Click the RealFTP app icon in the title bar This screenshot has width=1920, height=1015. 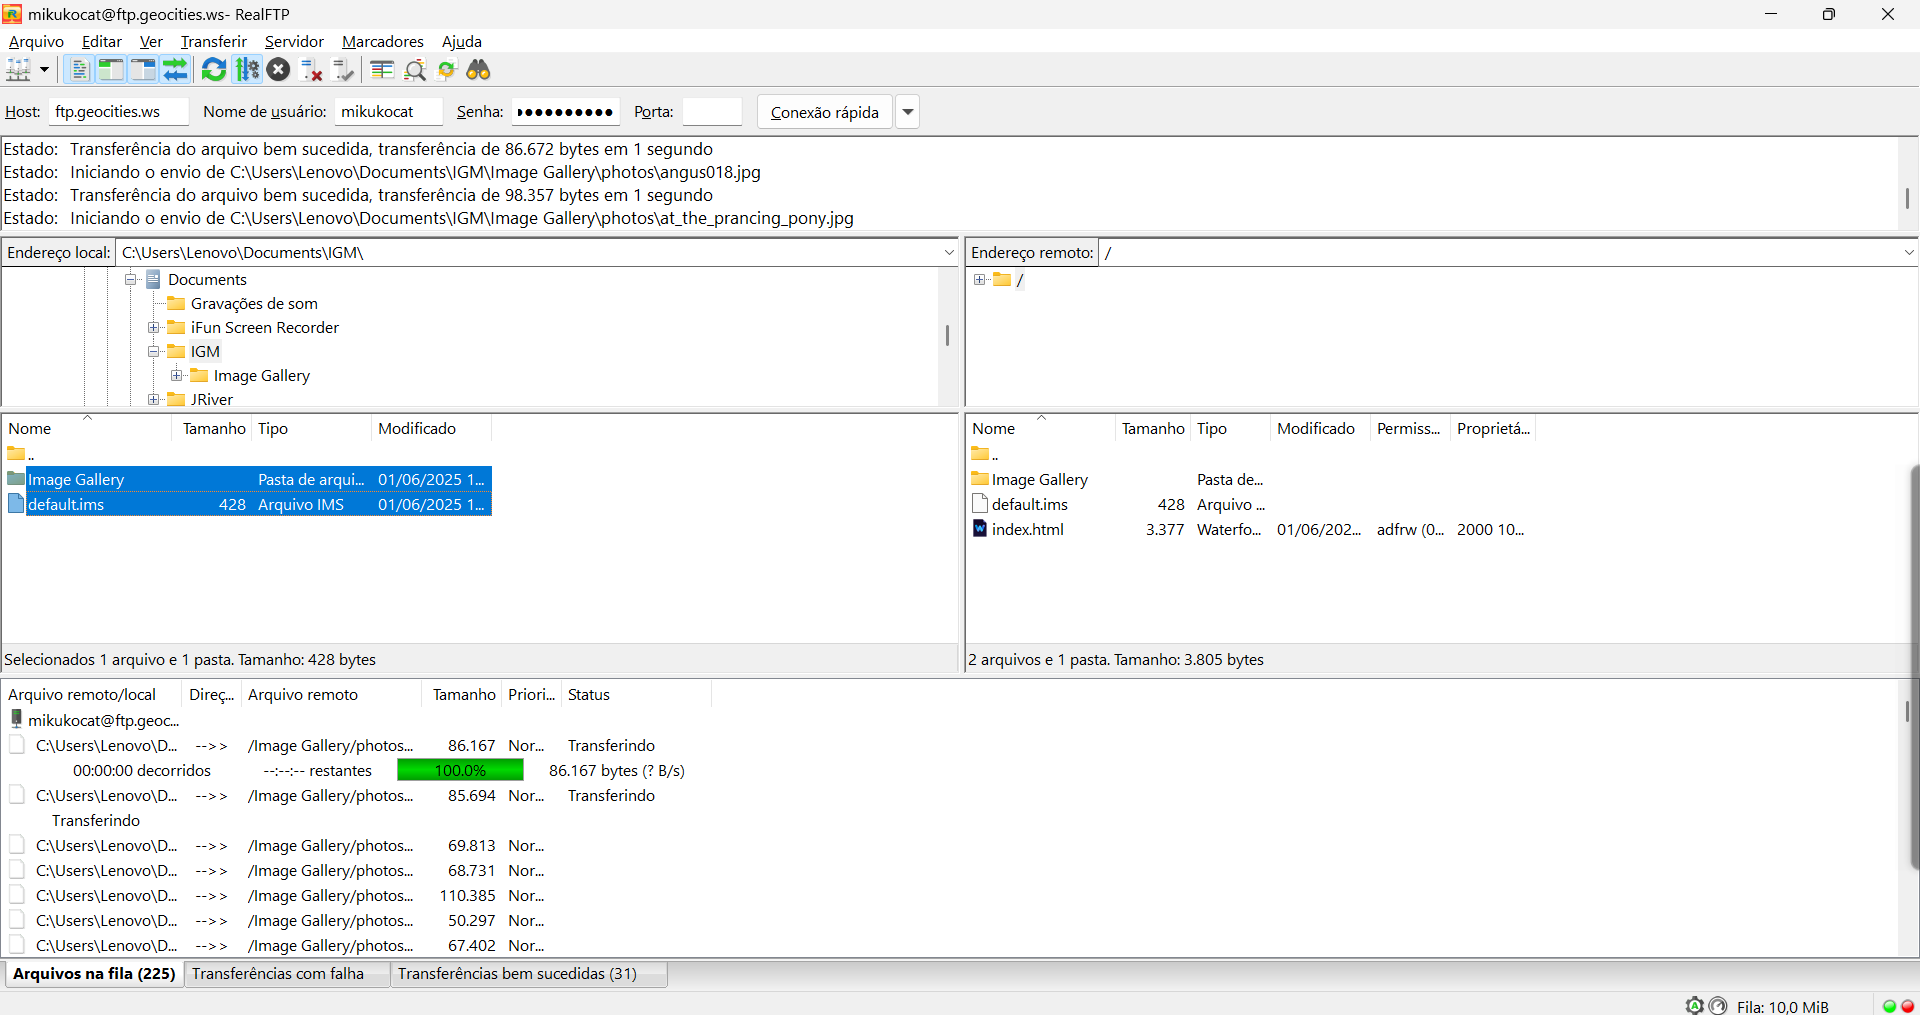[12, 14]
